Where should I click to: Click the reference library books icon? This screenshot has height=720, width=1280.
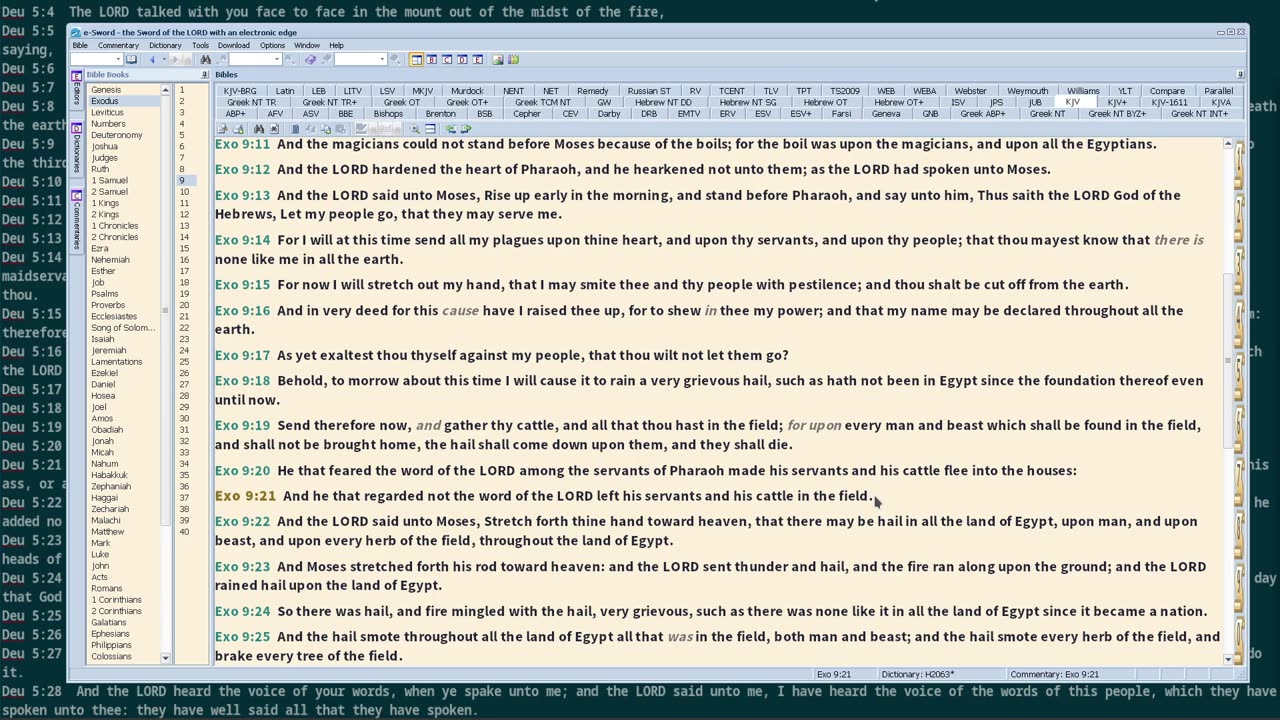click(513, 59)
